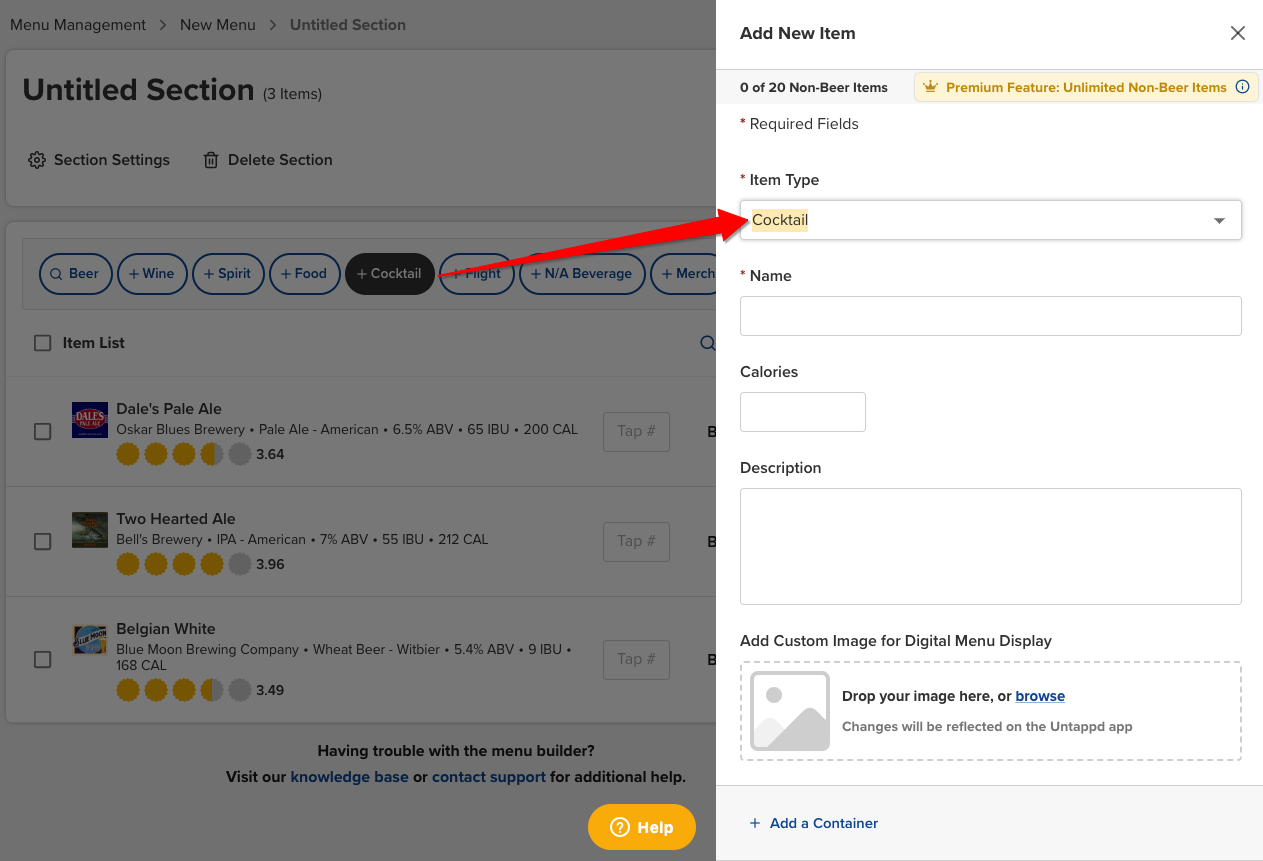The width and height of the screenshot is (1263, 861).
Task: Click the Two Hearted Ale logo thumbnail
Action: pyautogui.click(x=90, y=530)
